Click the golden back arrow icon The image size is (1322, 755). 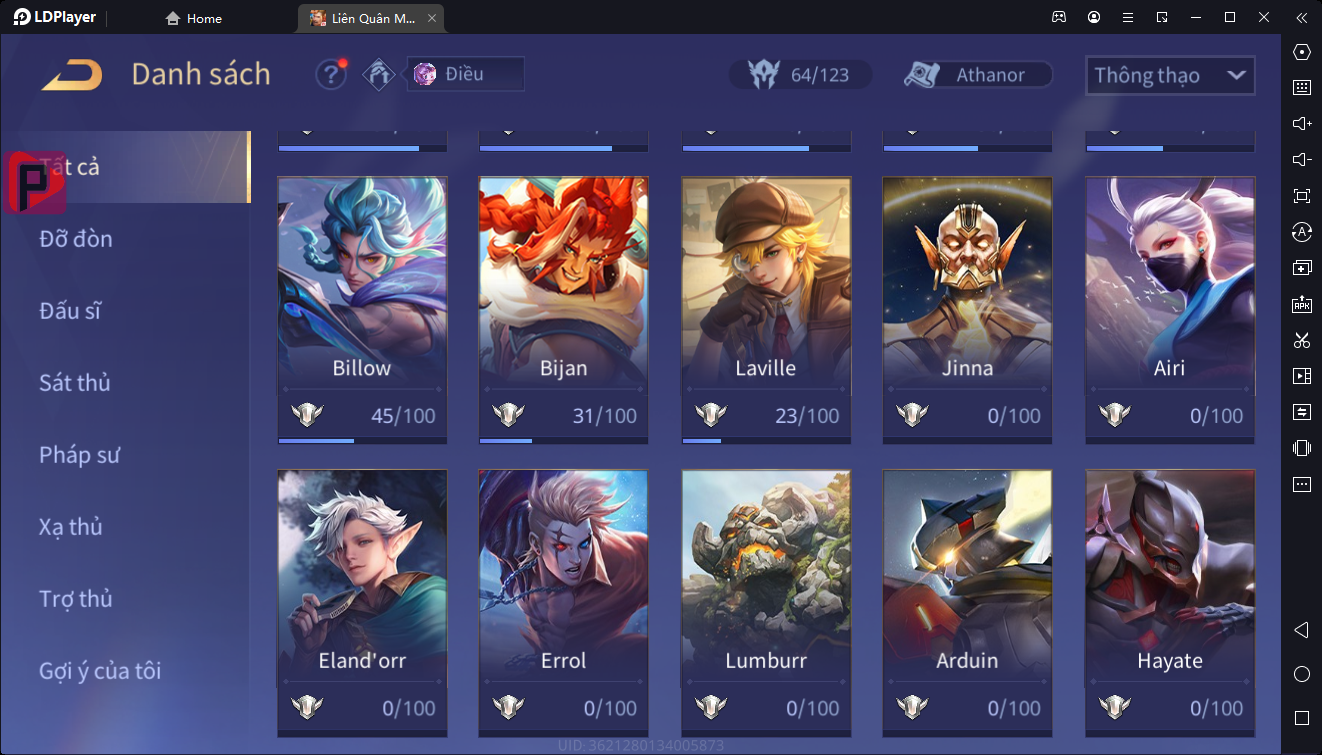click(72, 75)
